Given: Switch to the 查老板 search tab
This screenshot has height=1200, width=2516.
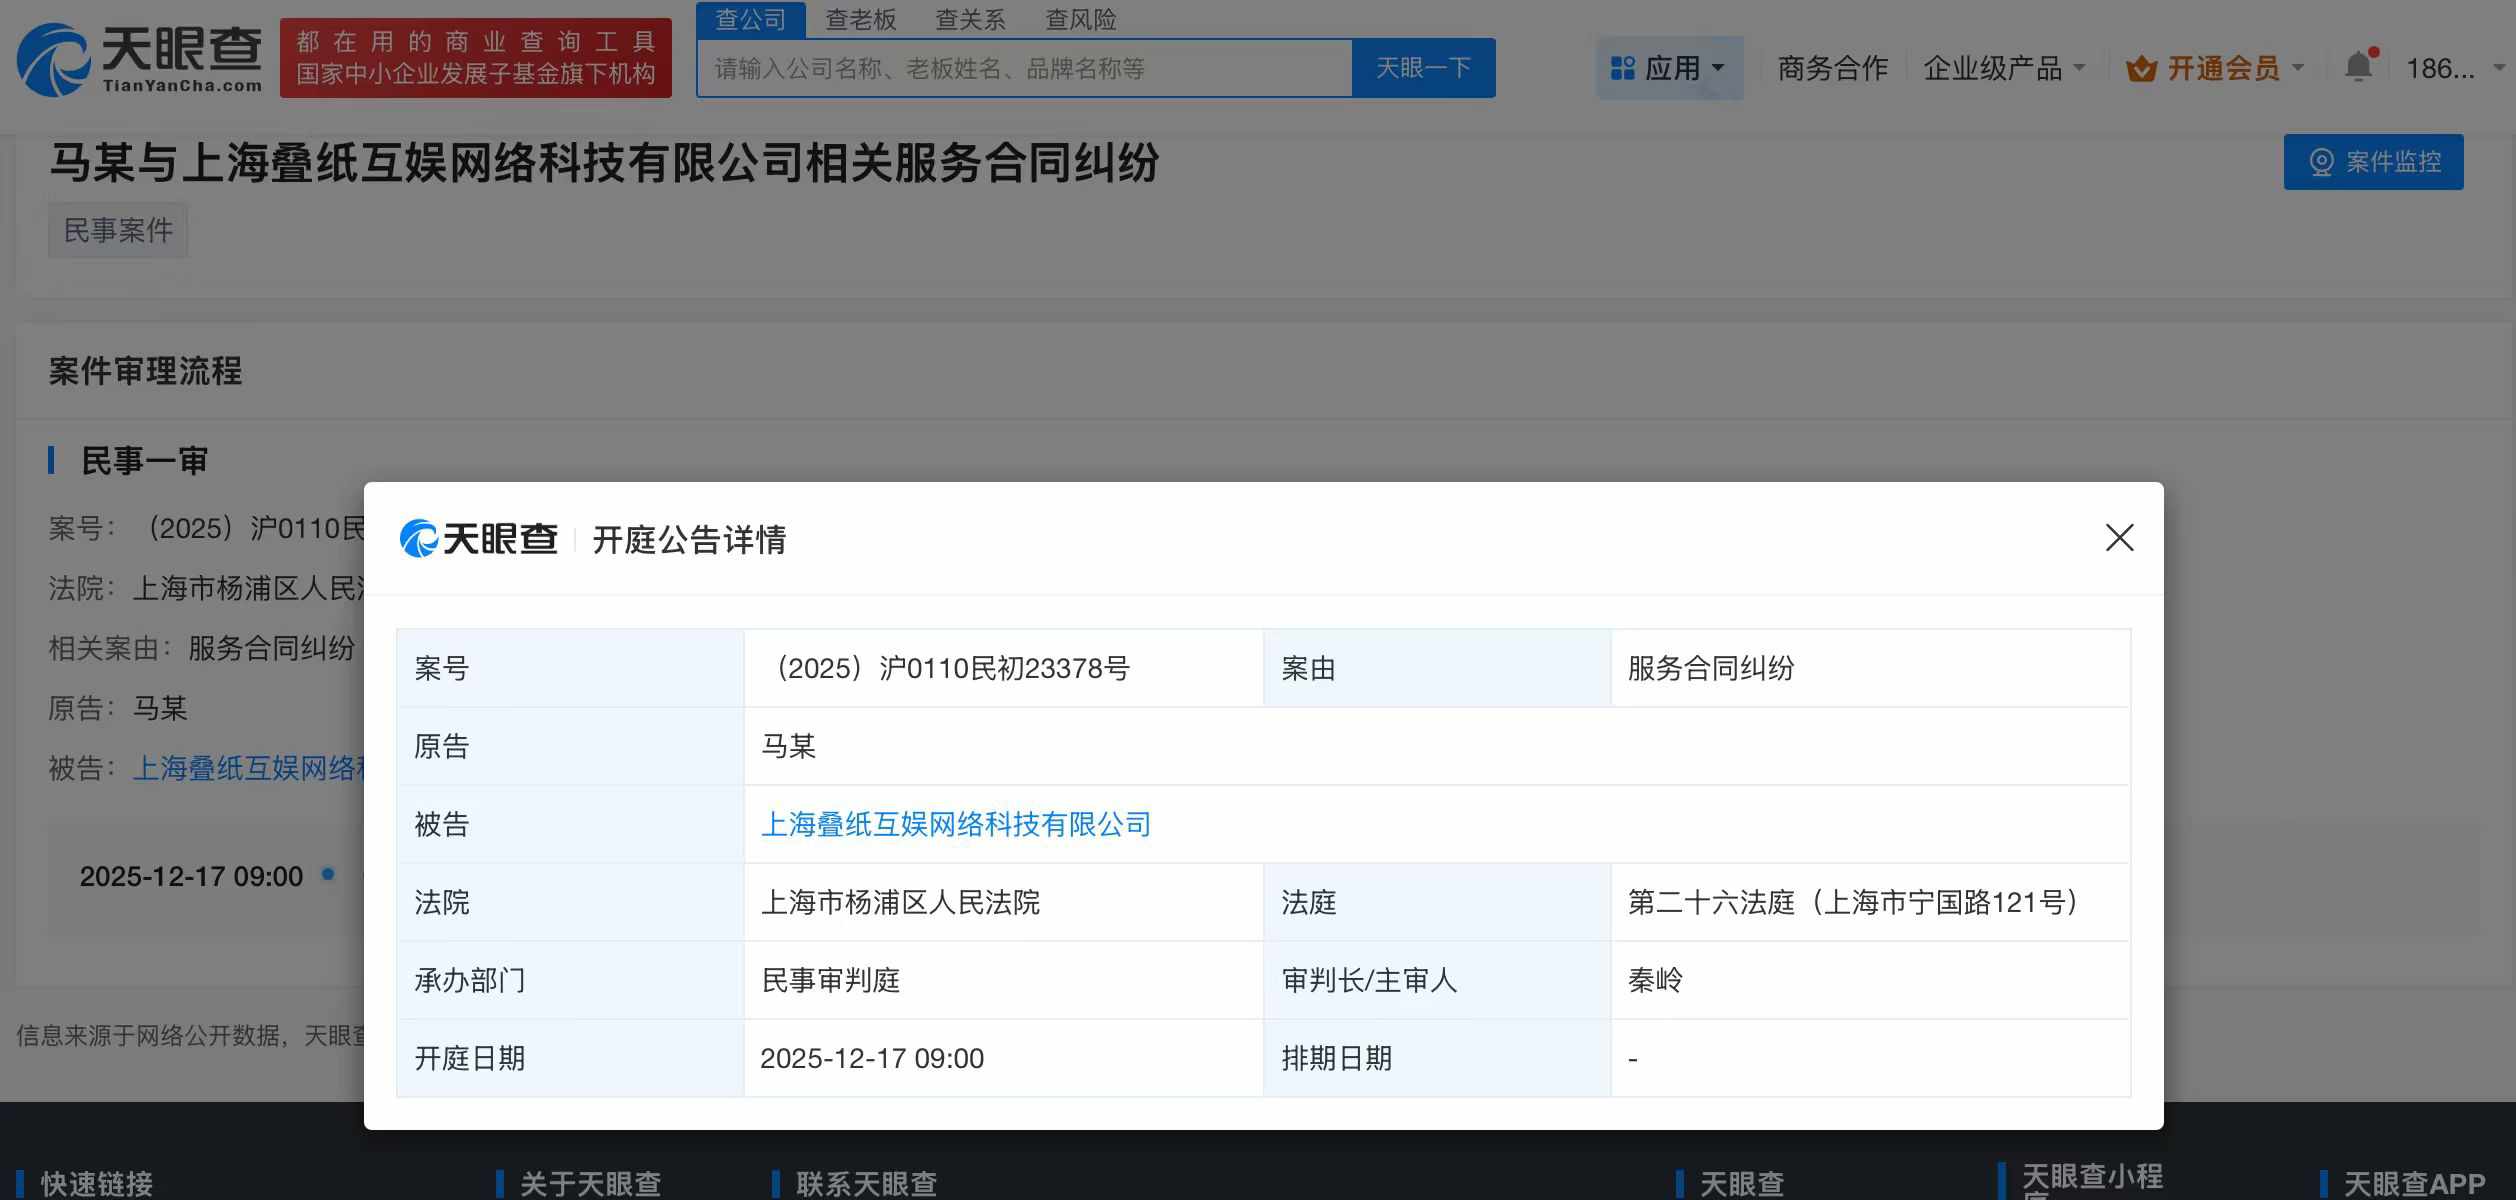Looking at the screenshot, I should [x=860, y=20].
